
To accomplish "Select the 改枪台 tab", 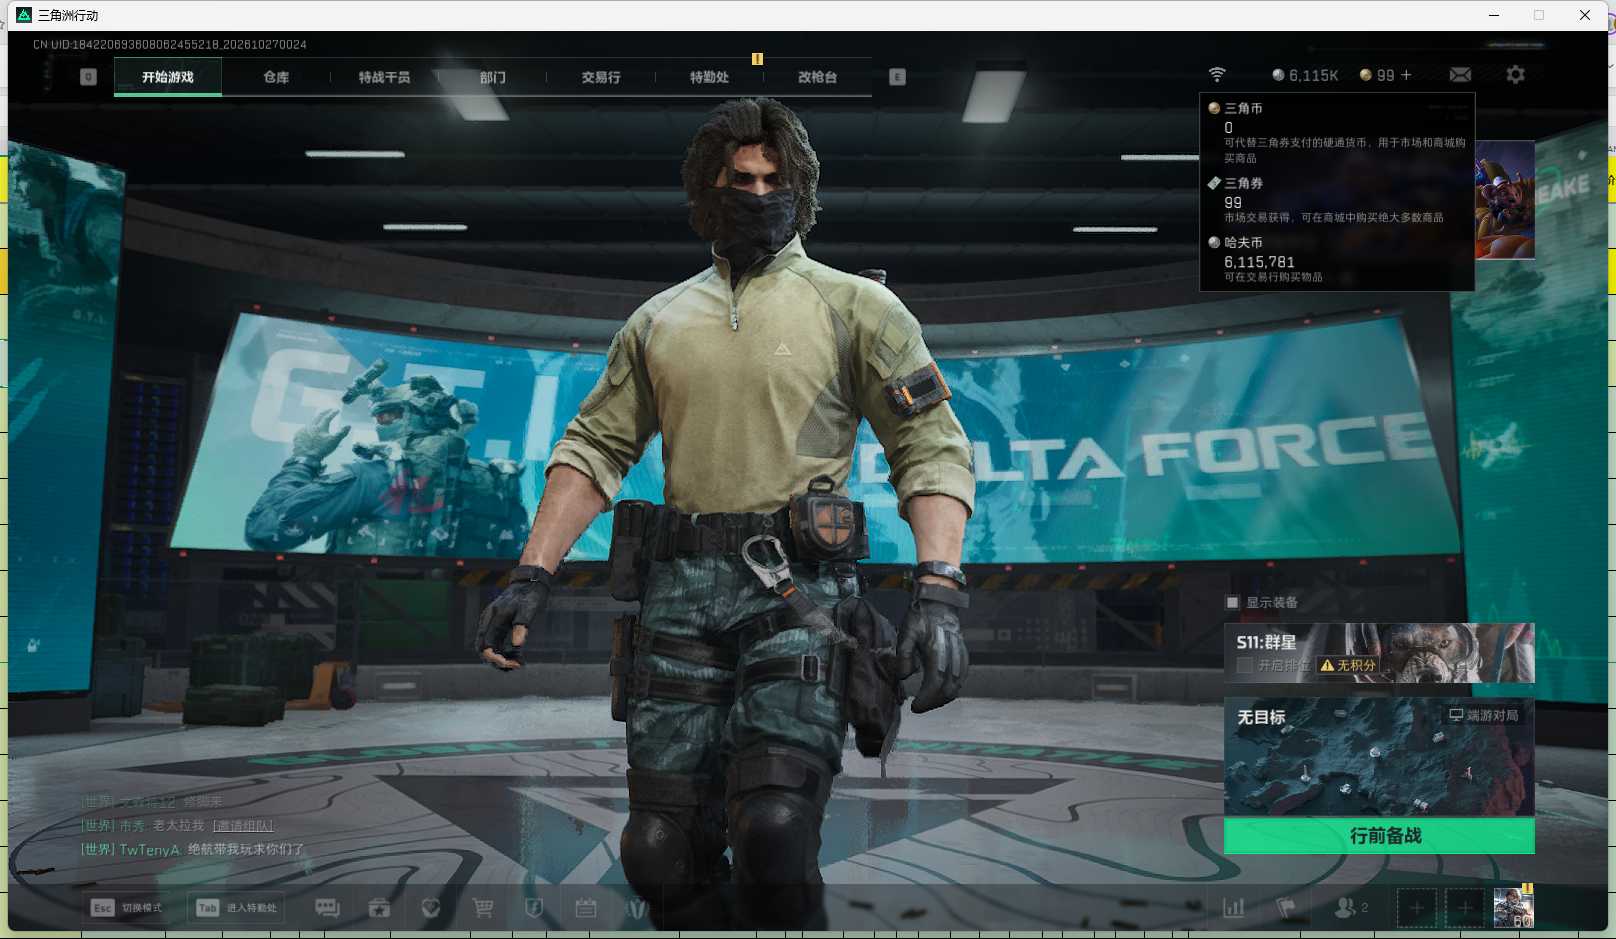I will click(x=817, y=77).
